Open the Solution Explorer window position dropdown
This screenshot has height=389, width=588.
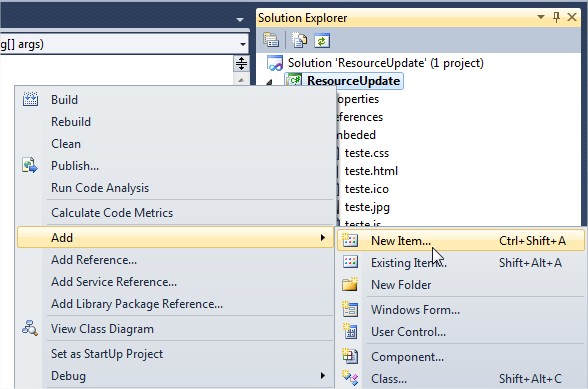tap(541, 17)
